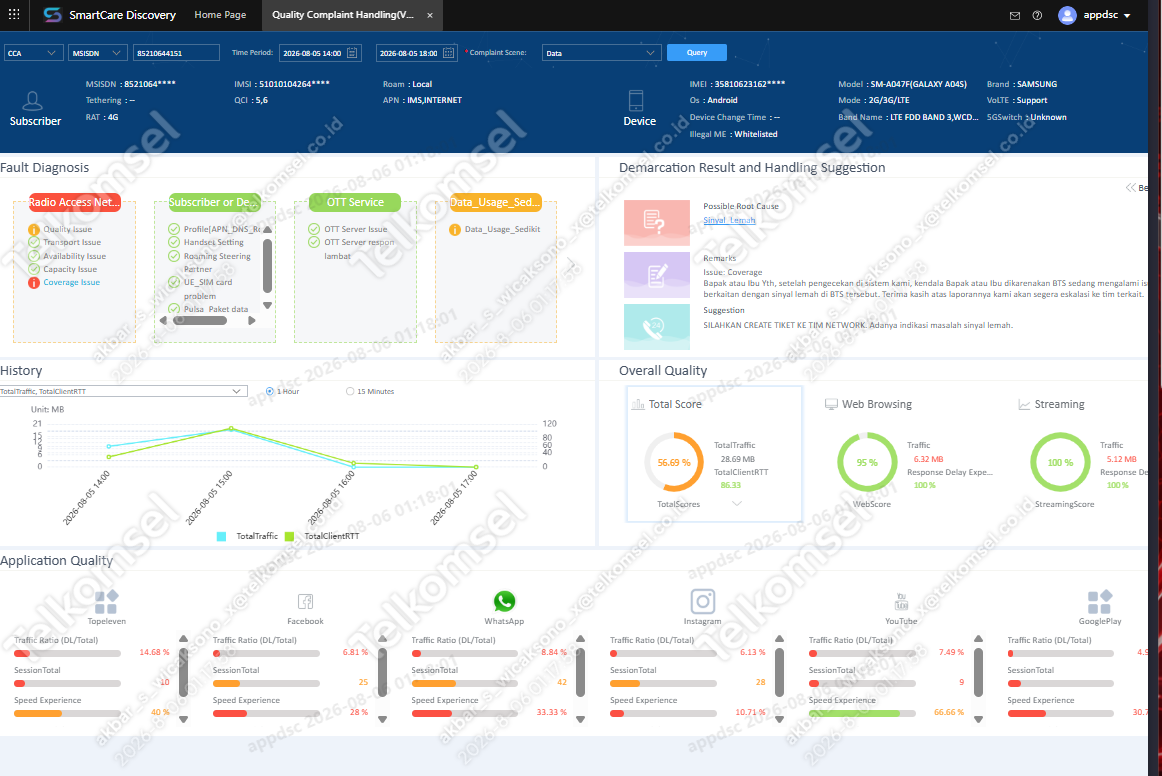Open the CCA dropdown
The height and width of the screenshot is (776, 1162).
(x=34, y=53)
